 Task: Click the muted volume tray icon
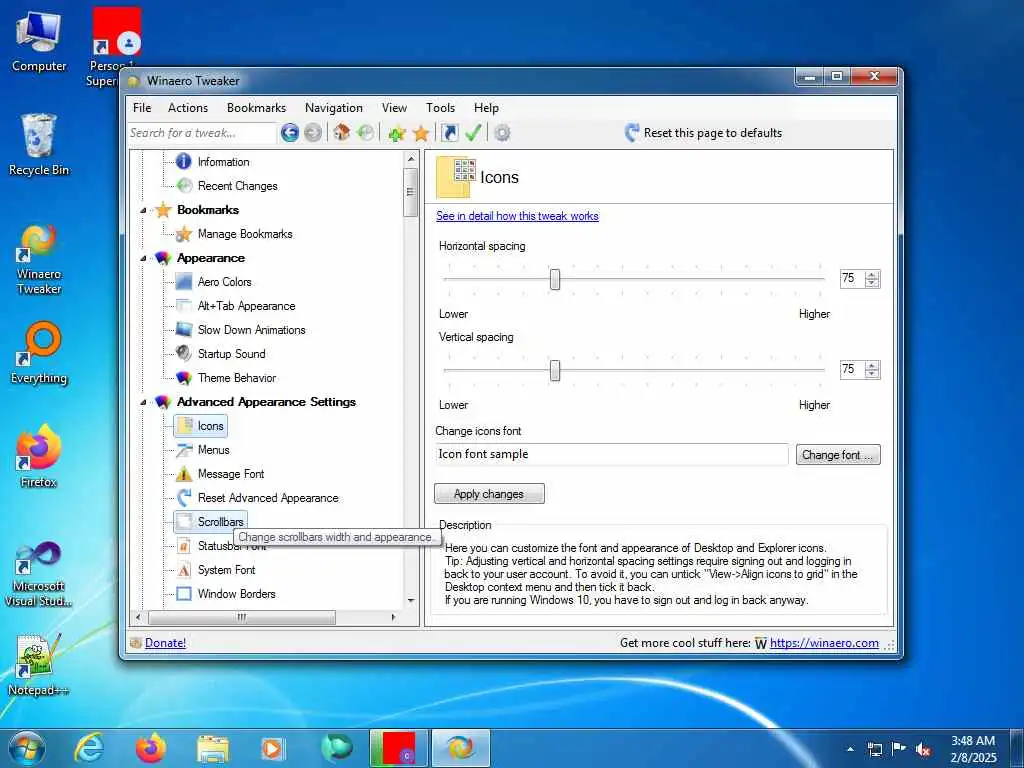coord(923,749)
